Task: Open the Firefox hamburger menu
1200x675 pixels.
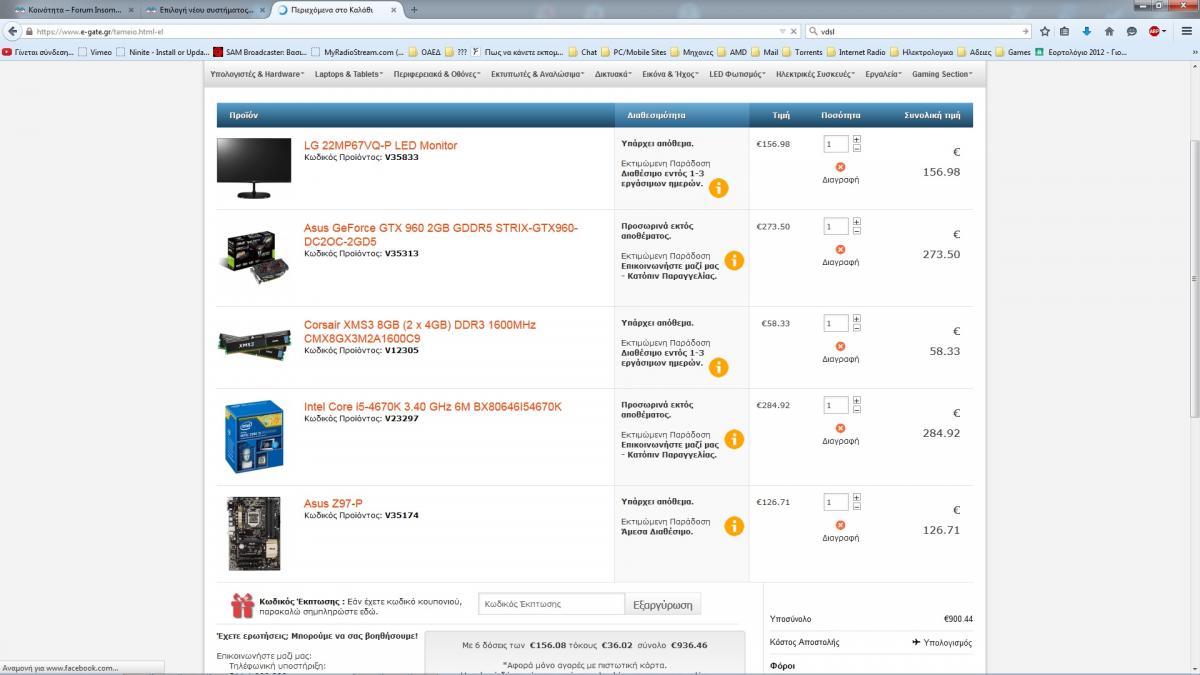Action: coord(1187,31)
